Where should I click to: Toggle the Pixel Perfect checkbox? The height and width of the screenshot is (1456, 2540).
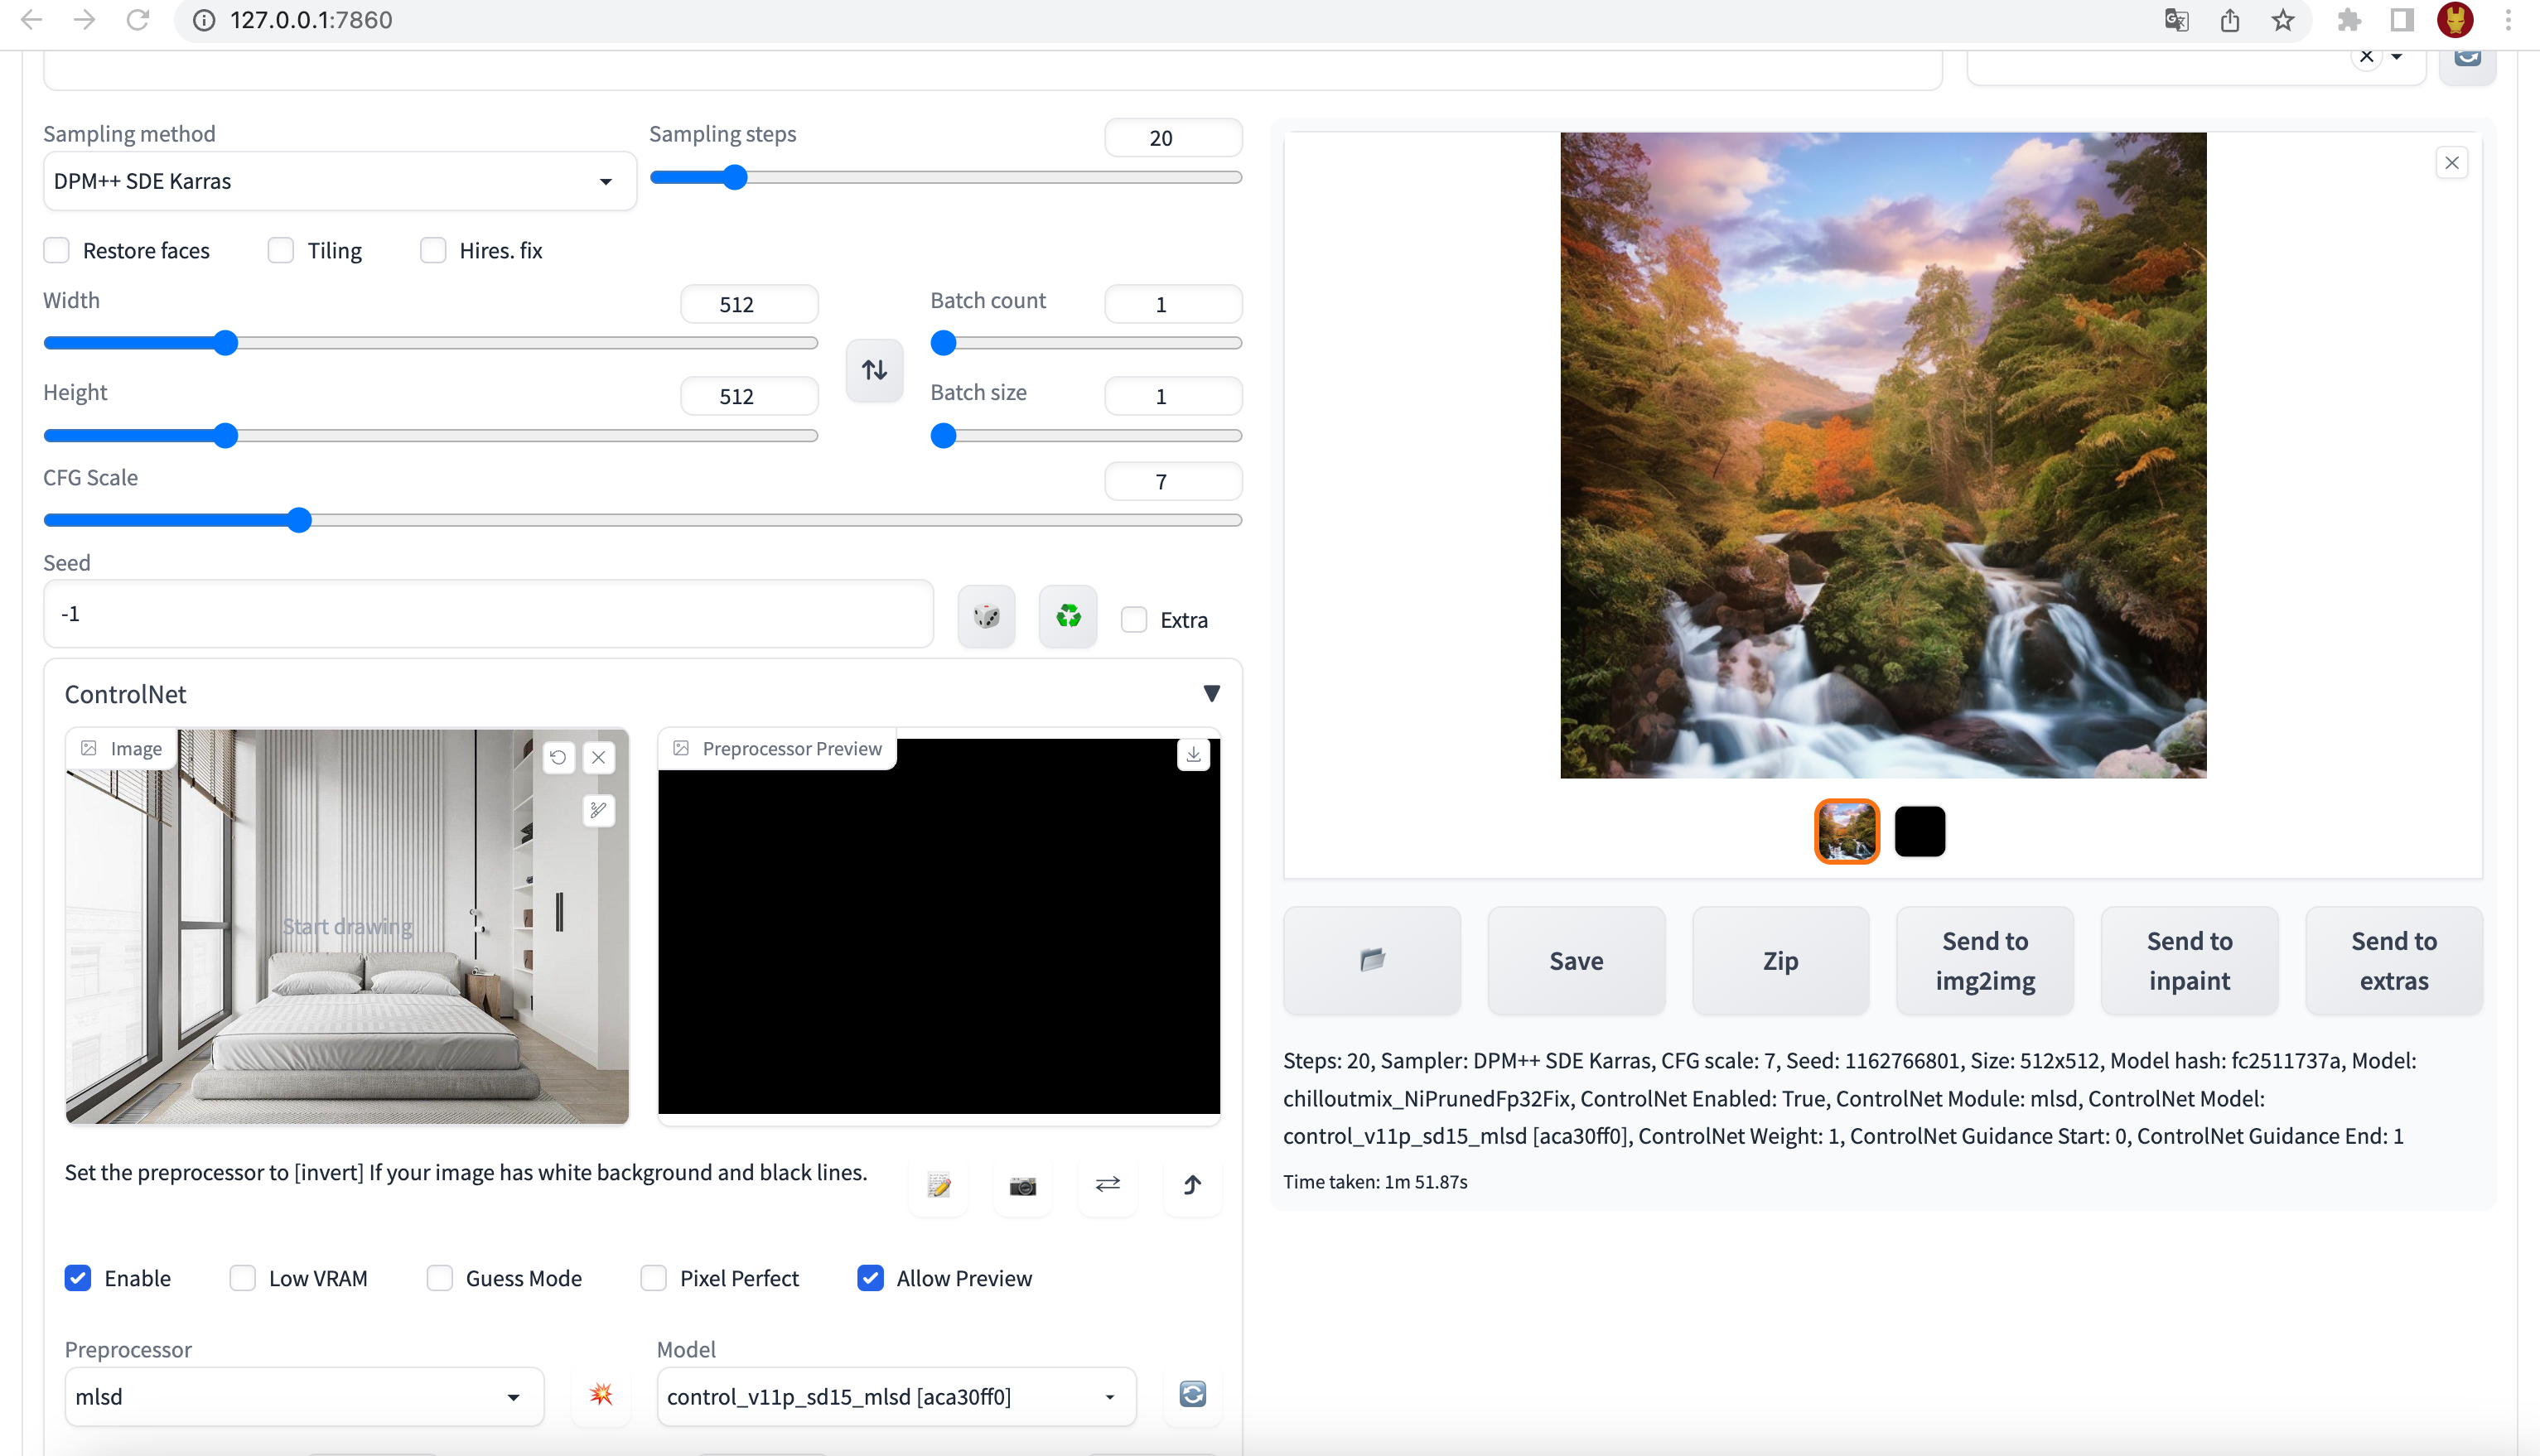(x=653, y=1278)
